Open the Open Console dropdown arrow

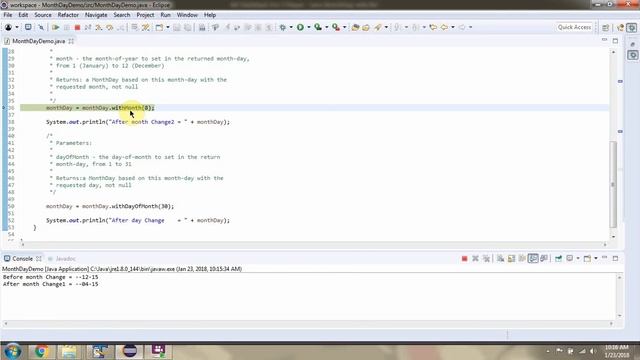pos(596,258)
